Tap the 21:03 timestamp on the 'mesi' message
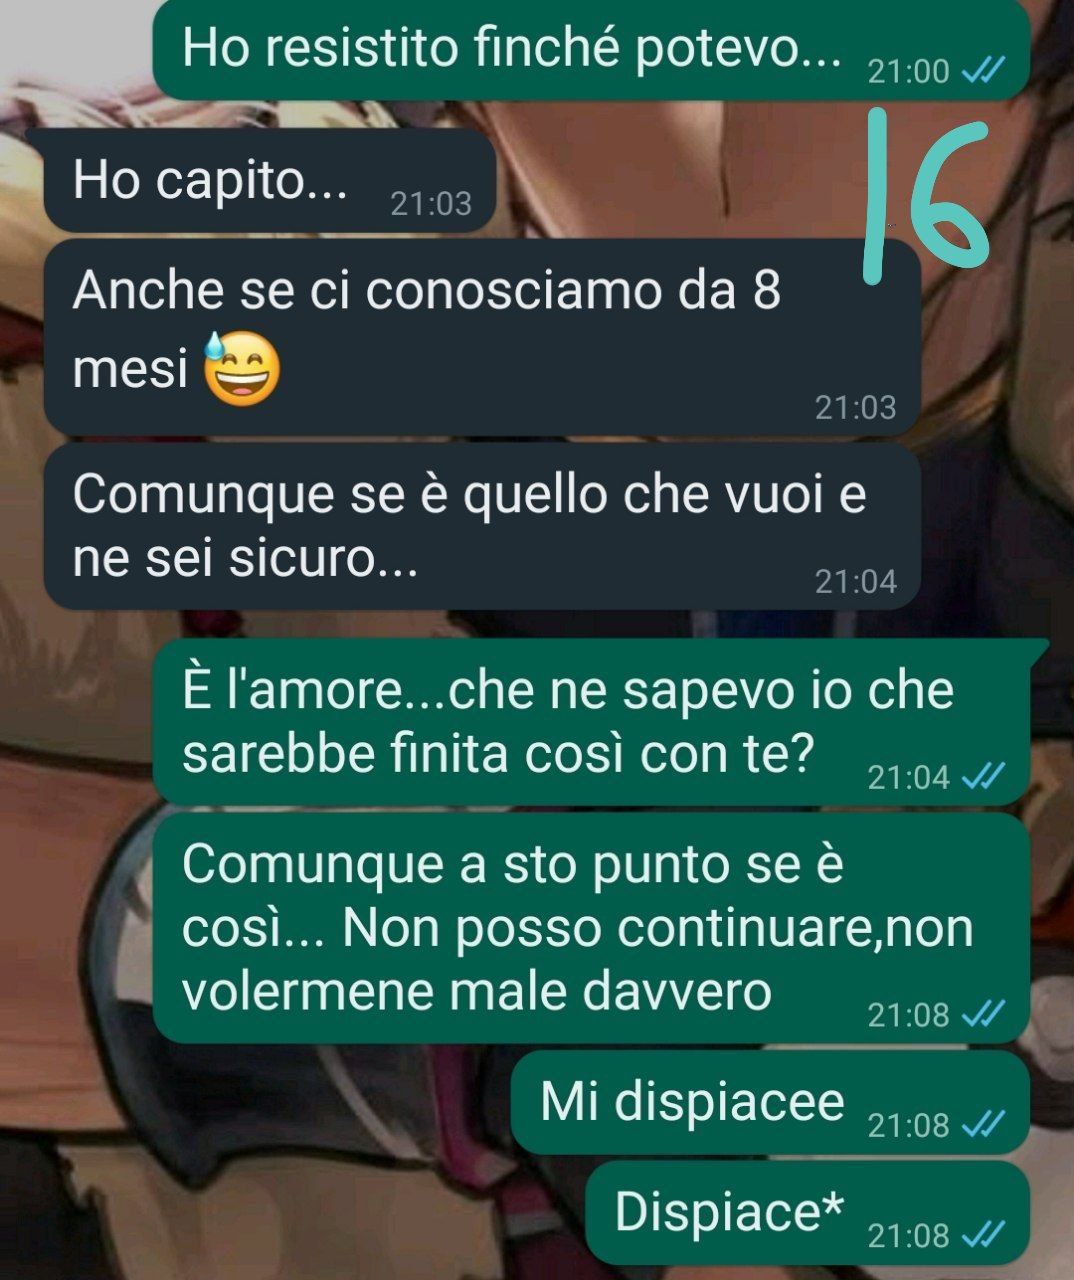This screenshot has width=1074, height=1280. pos(856,408)
